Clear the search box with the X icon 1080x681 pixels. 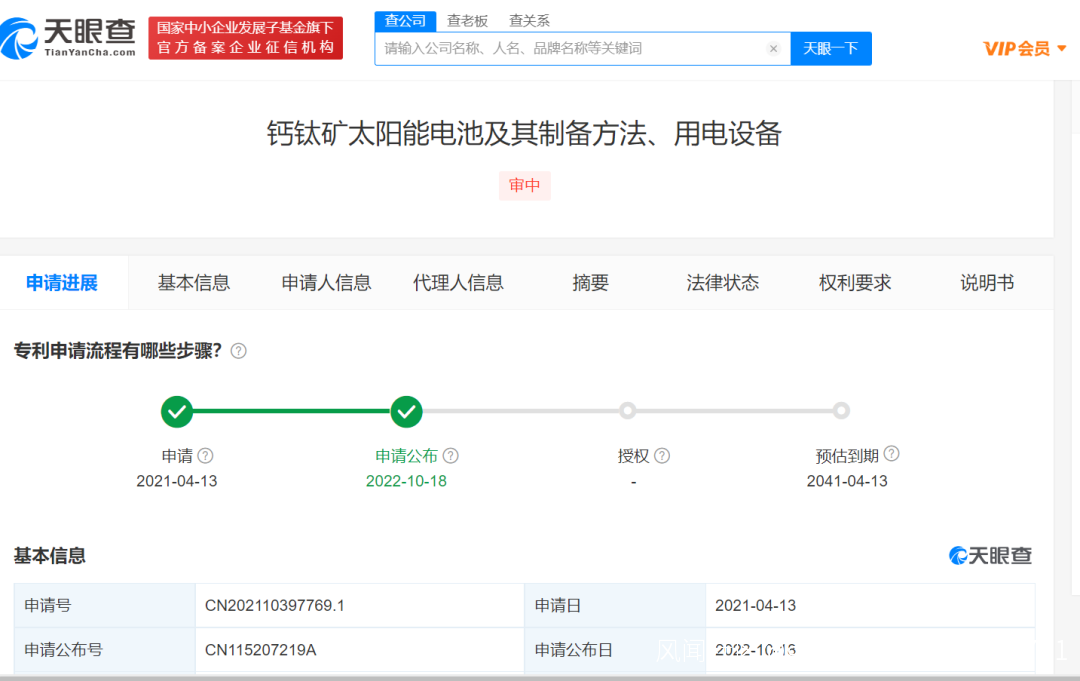(x=773, y=48)
